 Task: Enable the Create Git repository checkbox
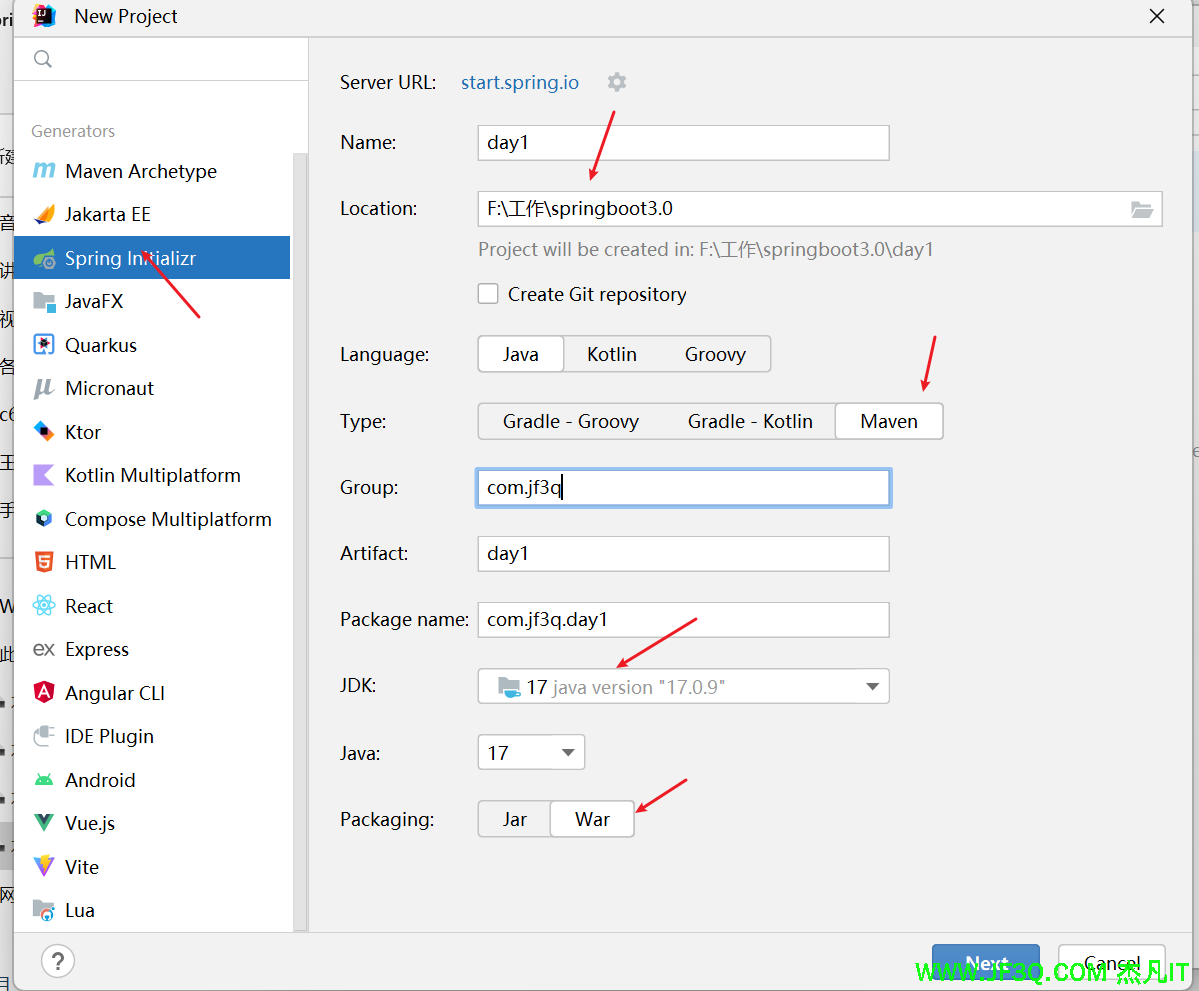(488, 294)
